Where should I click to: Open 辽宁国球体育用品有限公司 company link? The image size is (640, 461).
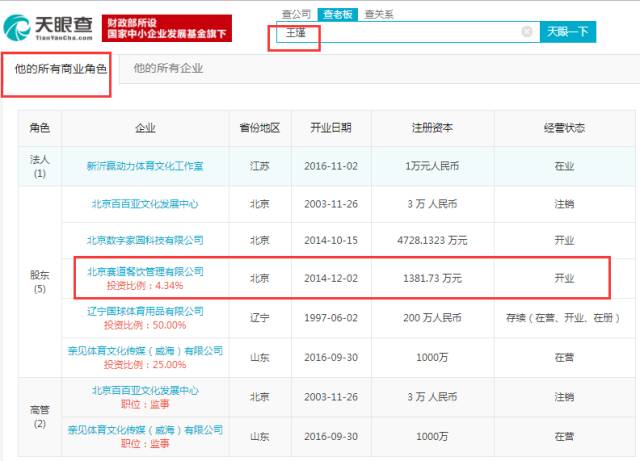click(145, 311)
